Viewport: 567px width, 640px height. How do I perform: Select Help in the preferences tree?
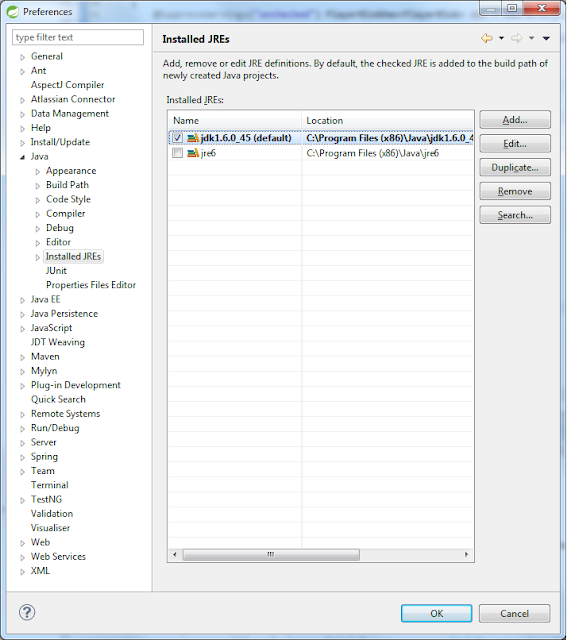(41, 128)
